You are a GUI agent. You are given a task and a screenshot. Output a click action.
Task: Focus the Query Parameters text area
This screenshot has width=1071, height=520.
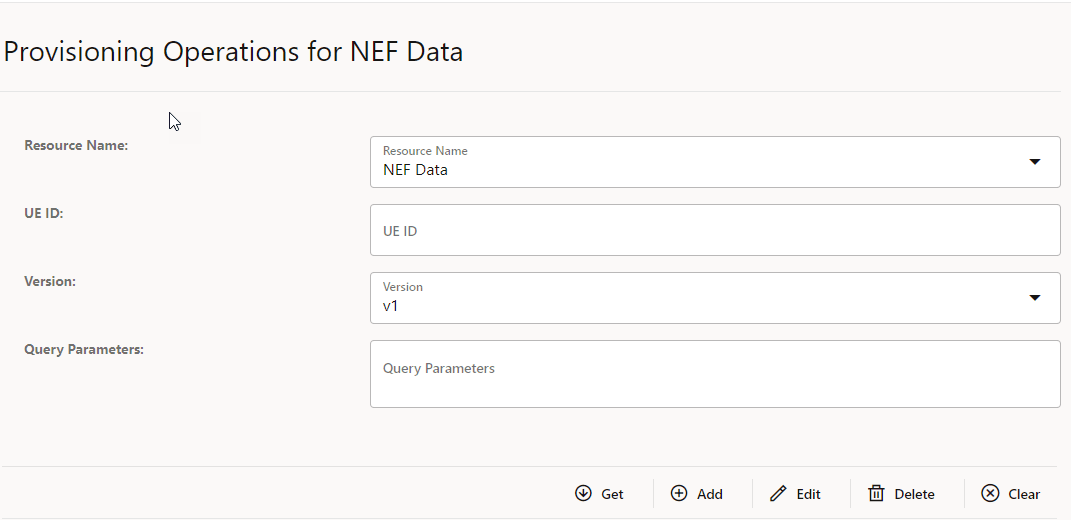click(x=714, y=374)
